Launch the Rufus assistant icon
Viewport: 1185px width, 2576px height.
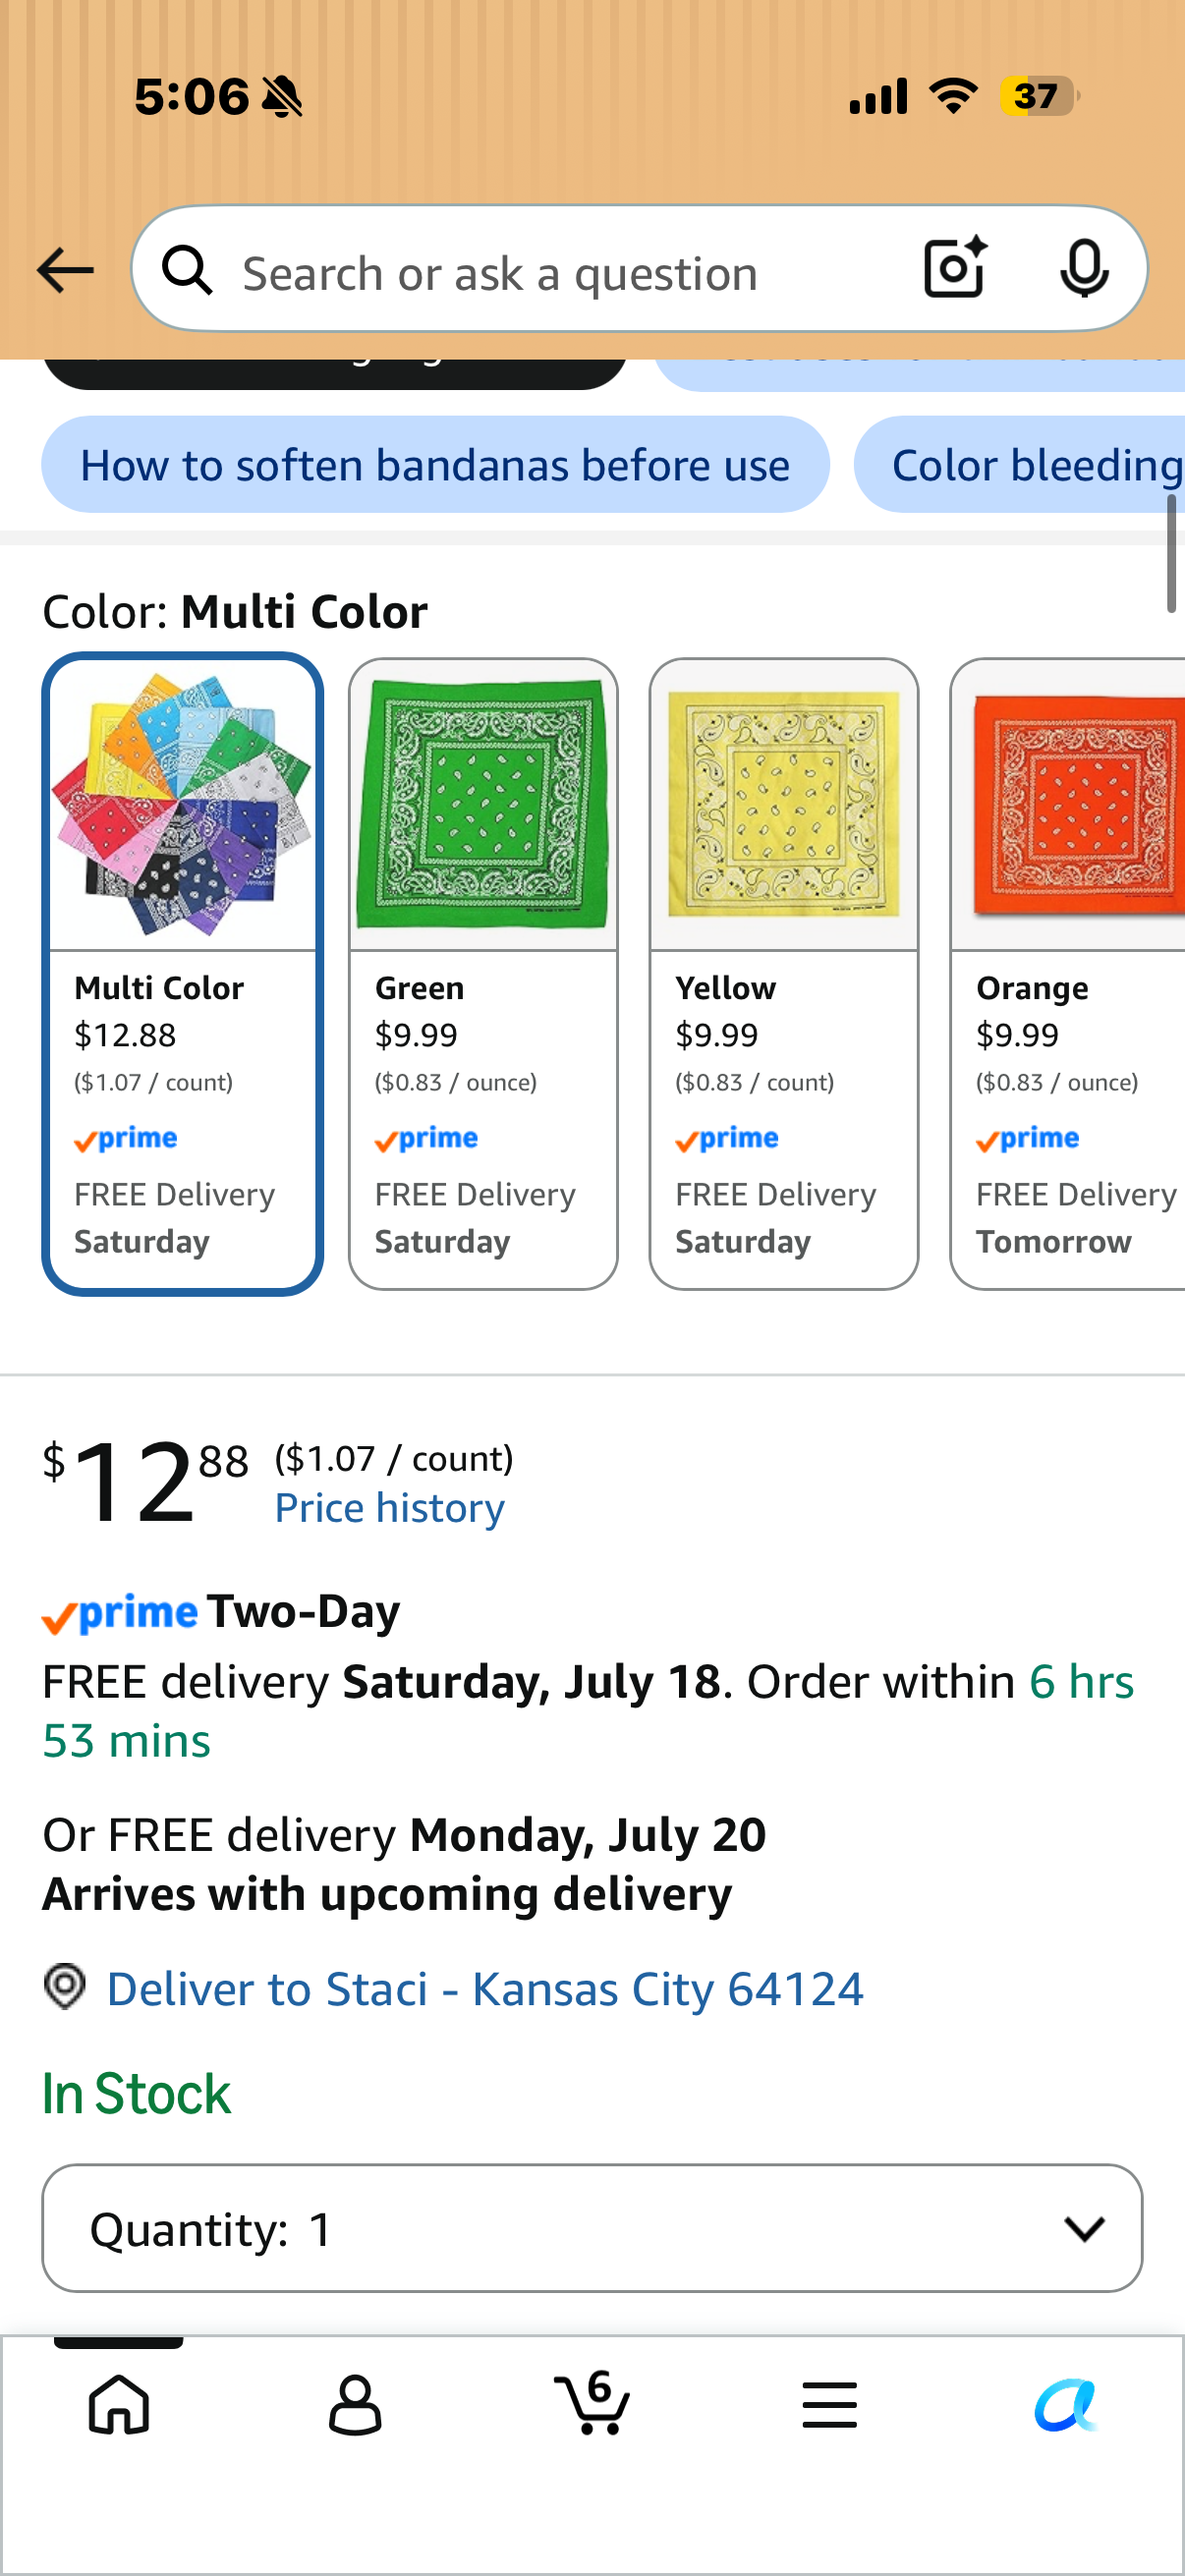coord(1066,2404)
